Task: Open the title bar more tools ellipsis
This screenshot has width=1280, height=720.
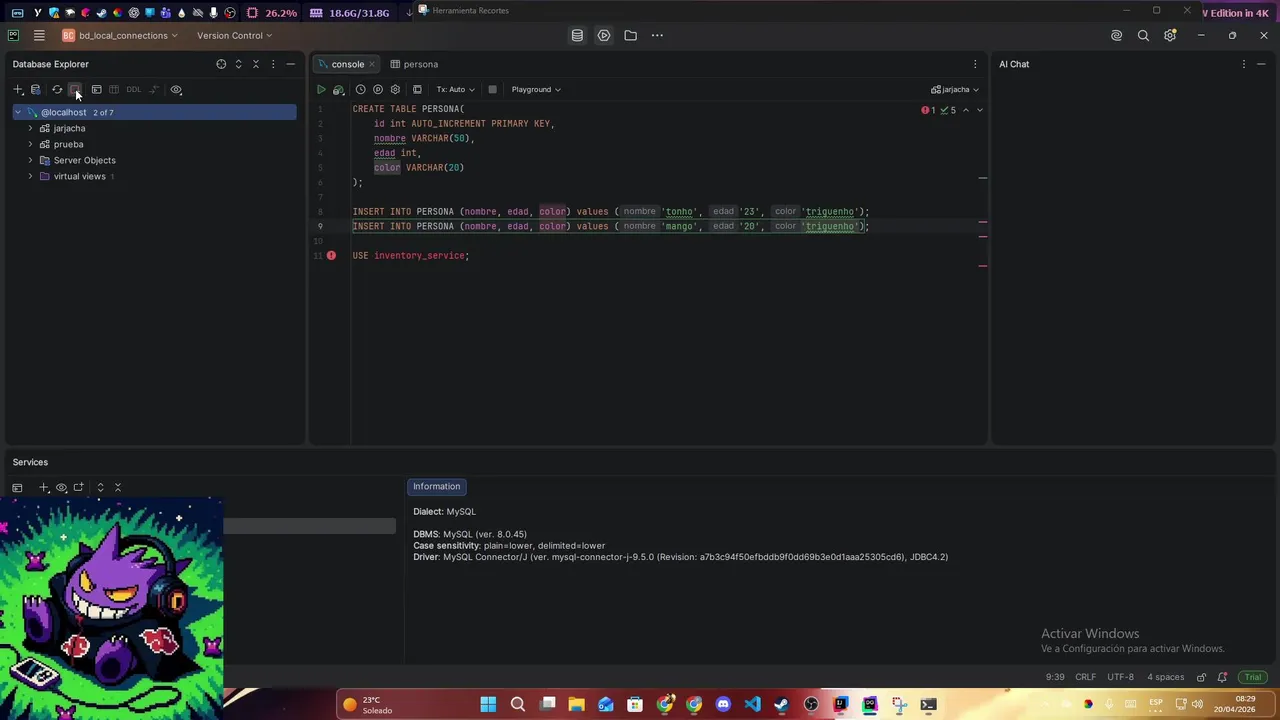Action: click(x=657, y=35)
